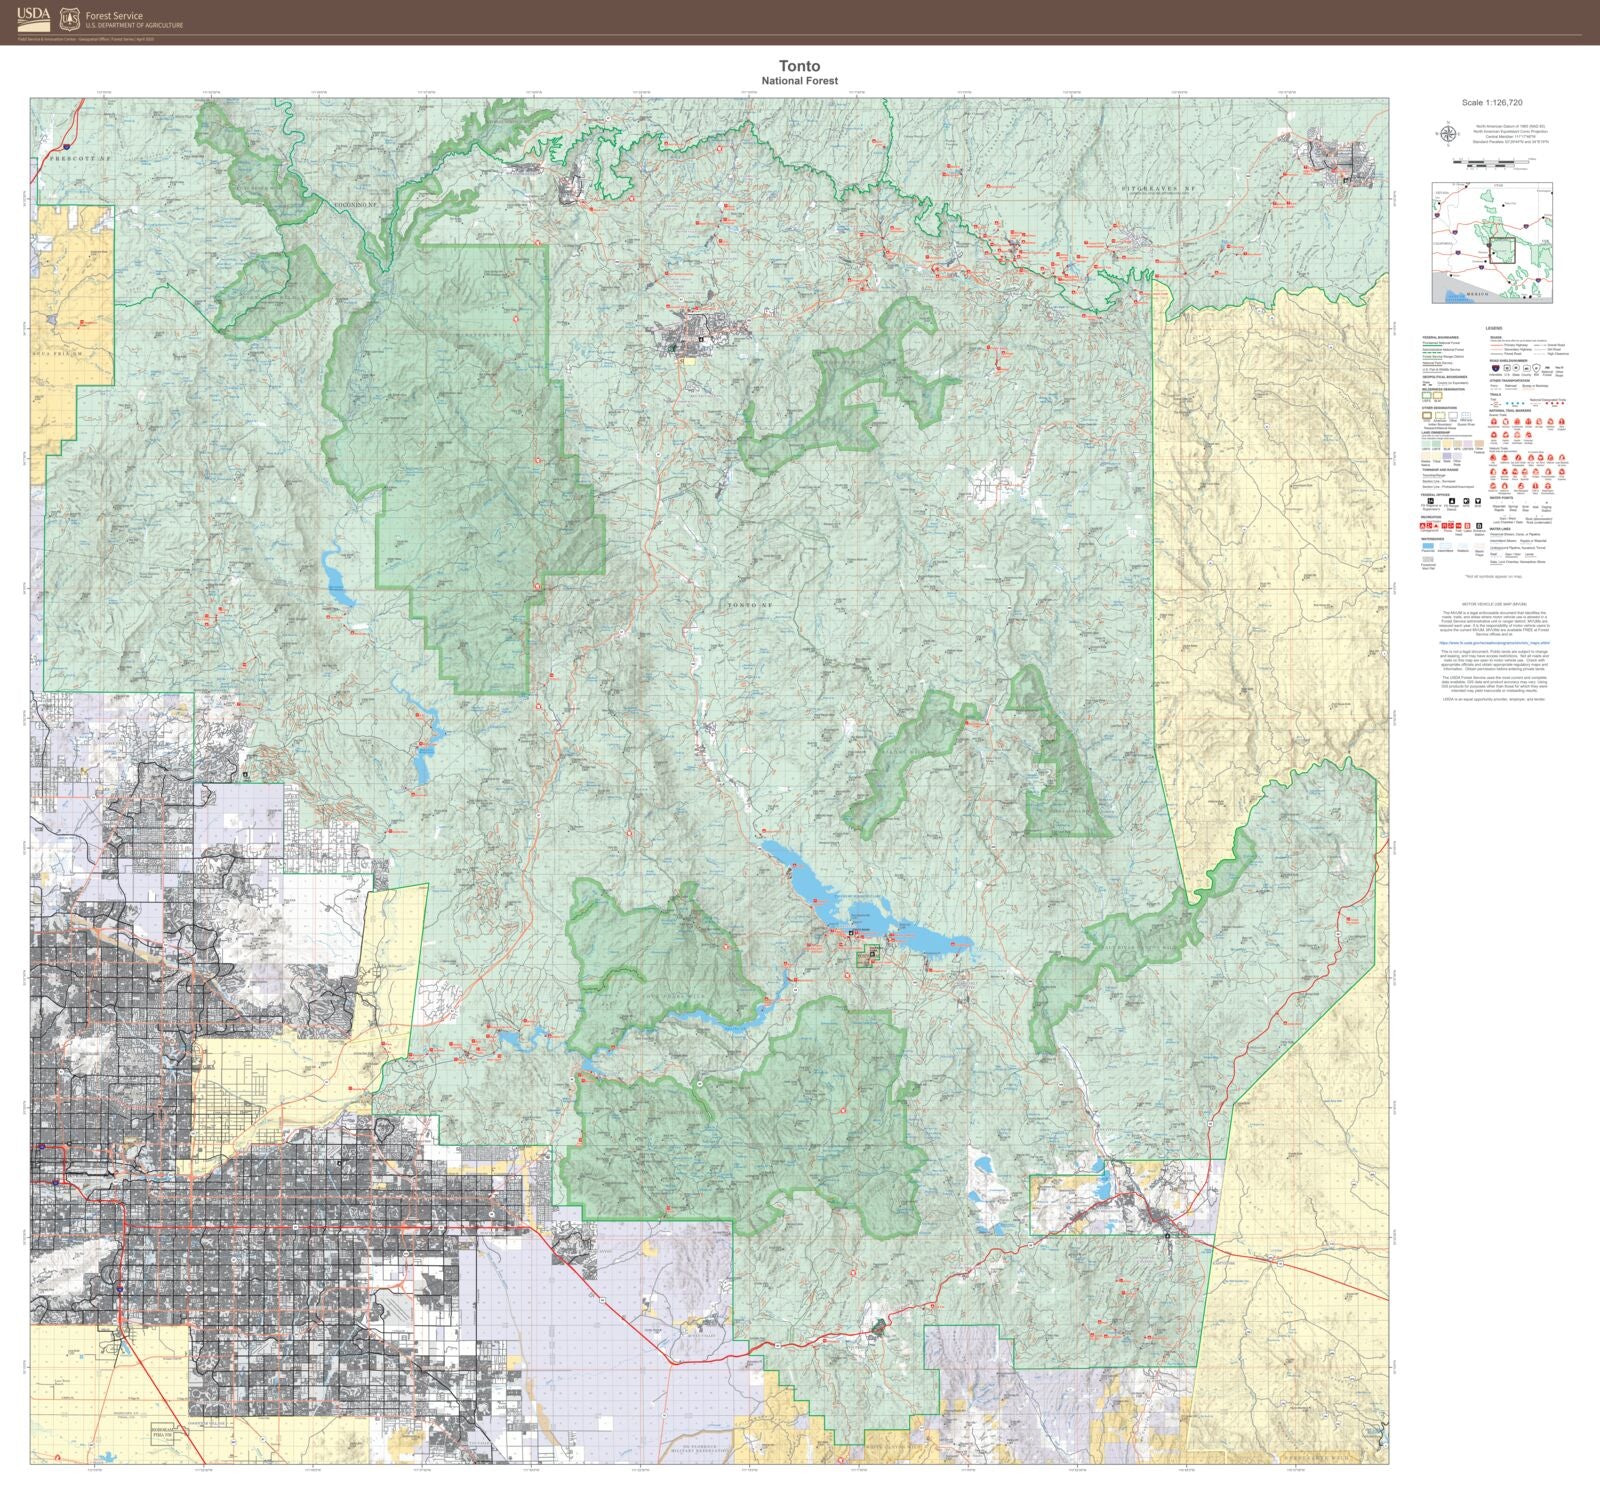Expand the NATIONAL TRAIL MARKERS legend section
Image resolution: width=1600 pixels, height=1487 pixels.
coord(1510,410)
